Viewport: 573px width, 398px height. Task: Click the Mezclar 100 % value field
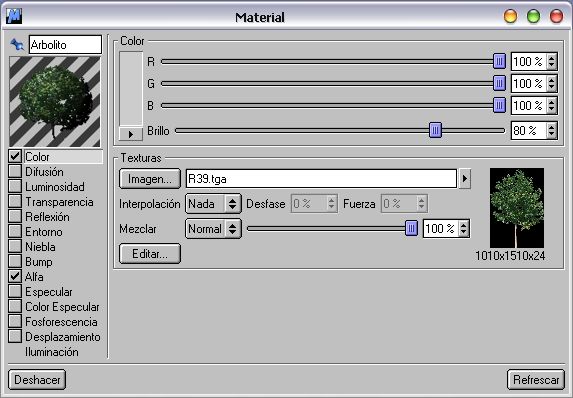(x=441, y=228)
